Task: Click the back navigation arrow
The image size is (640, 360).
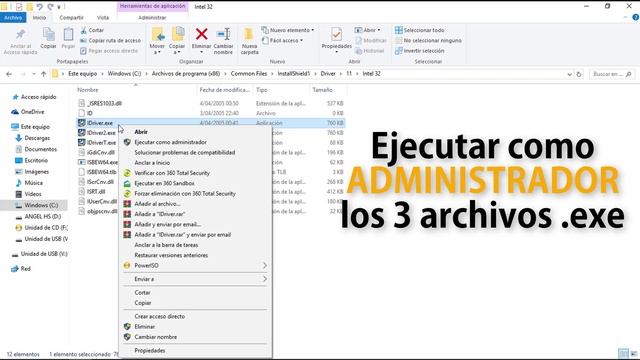Action: point(9,74)
